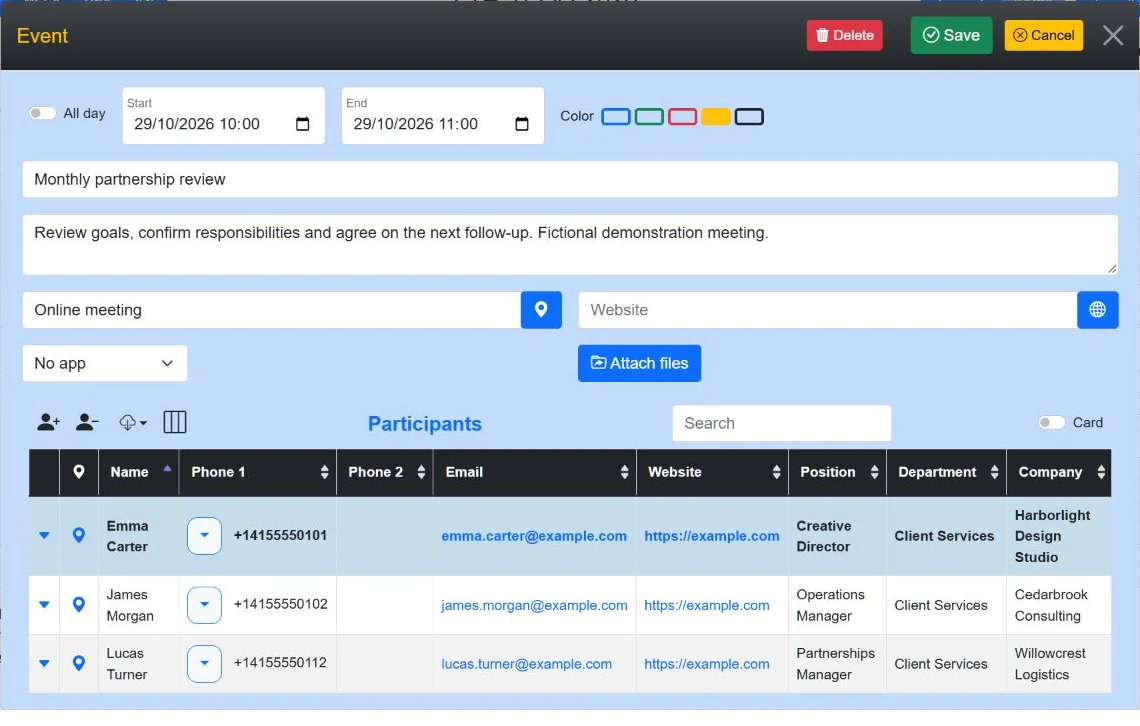Open phone dropdown for +14155550112
Screen dimensions: 1140x726
coord(204,664)
